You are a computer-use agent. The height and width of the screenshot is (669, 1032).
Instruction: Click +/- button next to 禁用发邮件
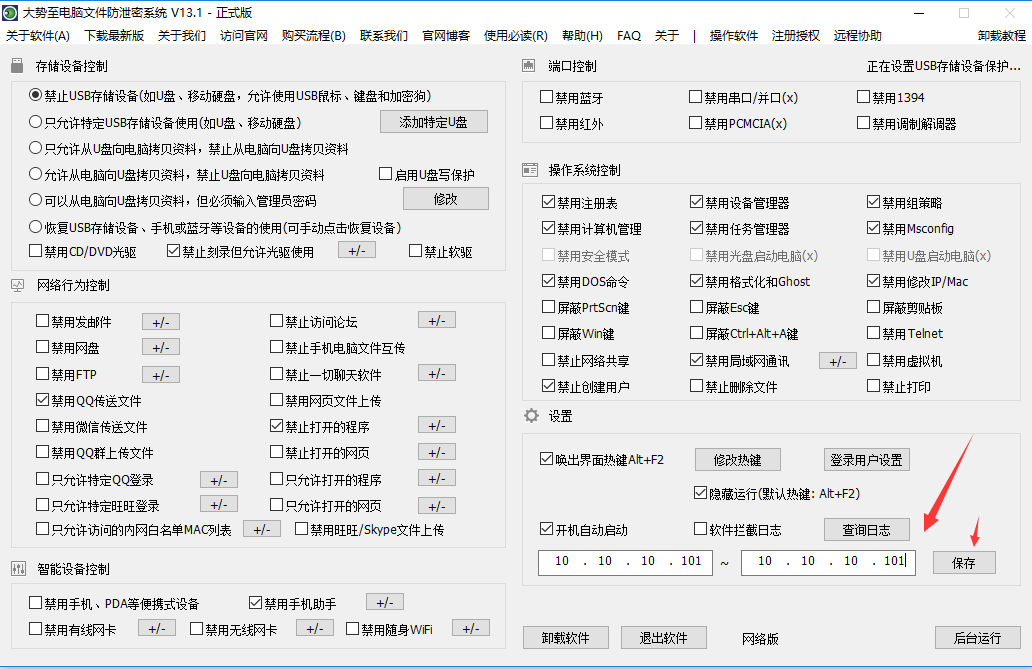(x=161, y=322)
